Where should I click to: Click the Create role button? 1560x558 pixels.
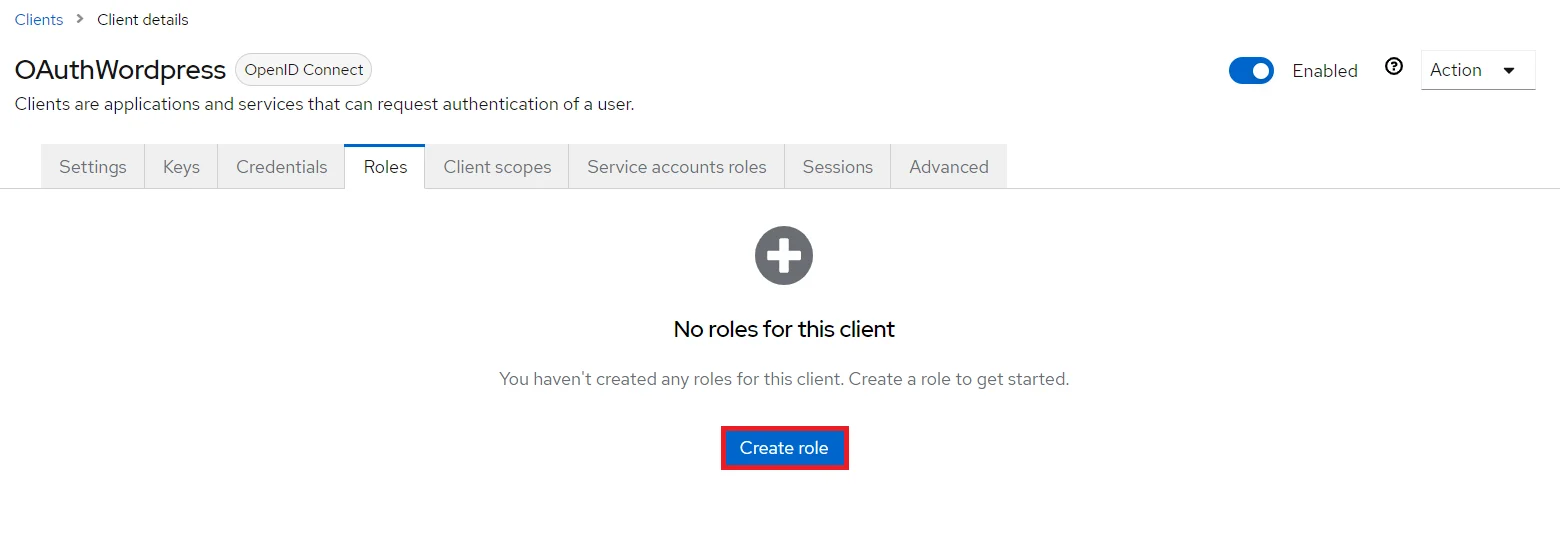[x=784, y=448]
